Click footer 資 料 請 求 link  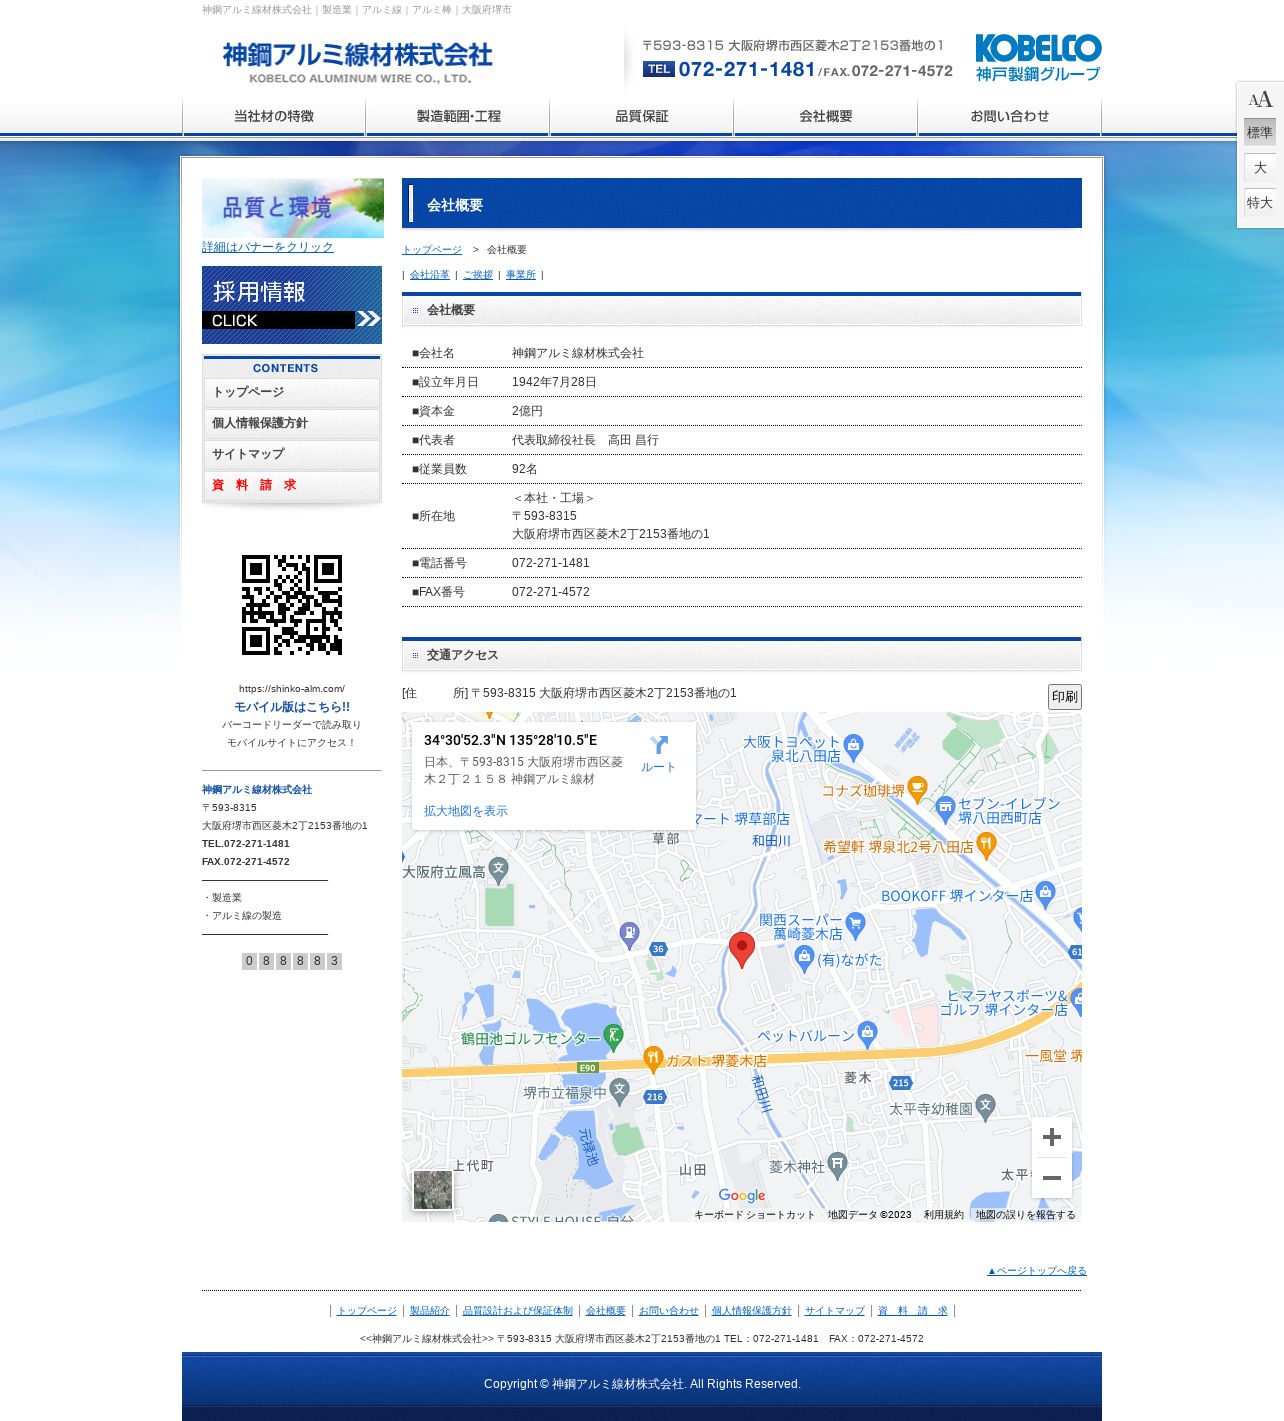[x=913, y=1311]
